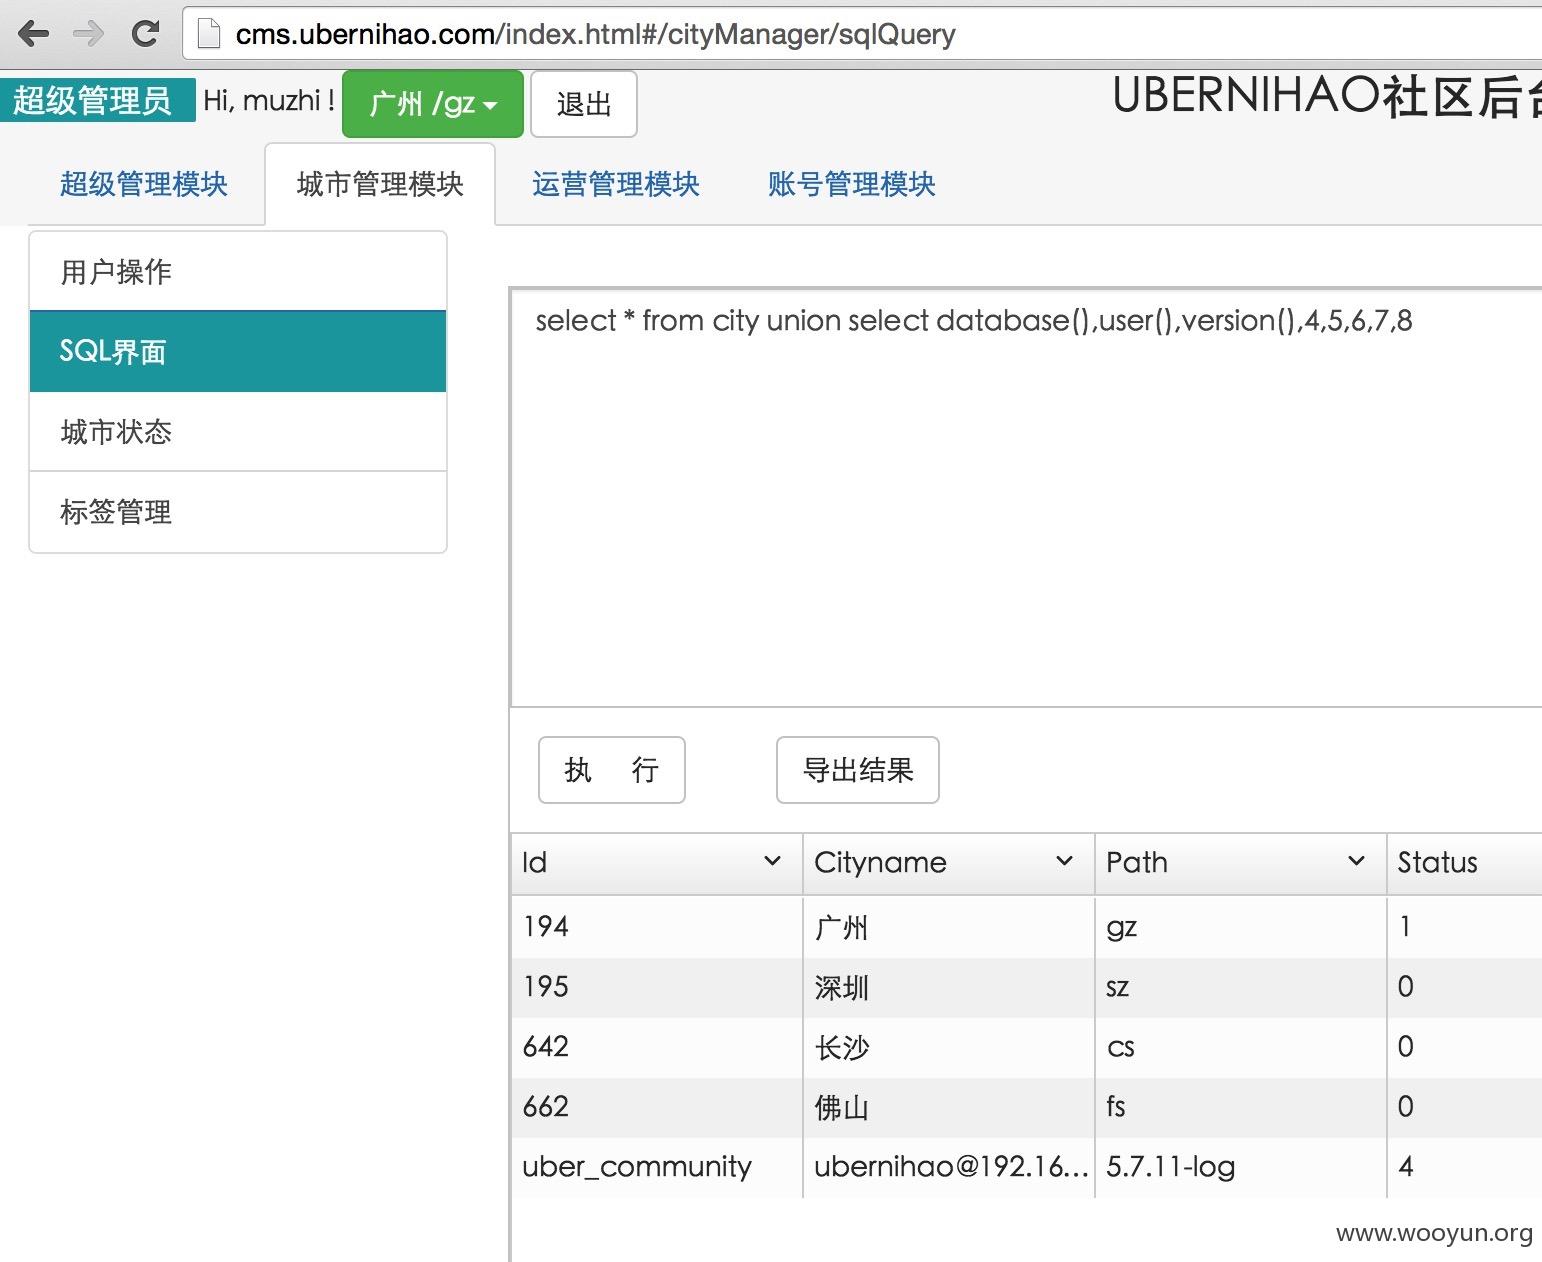
Task: Select cell with Id 195
Action: tap(657, 987)
